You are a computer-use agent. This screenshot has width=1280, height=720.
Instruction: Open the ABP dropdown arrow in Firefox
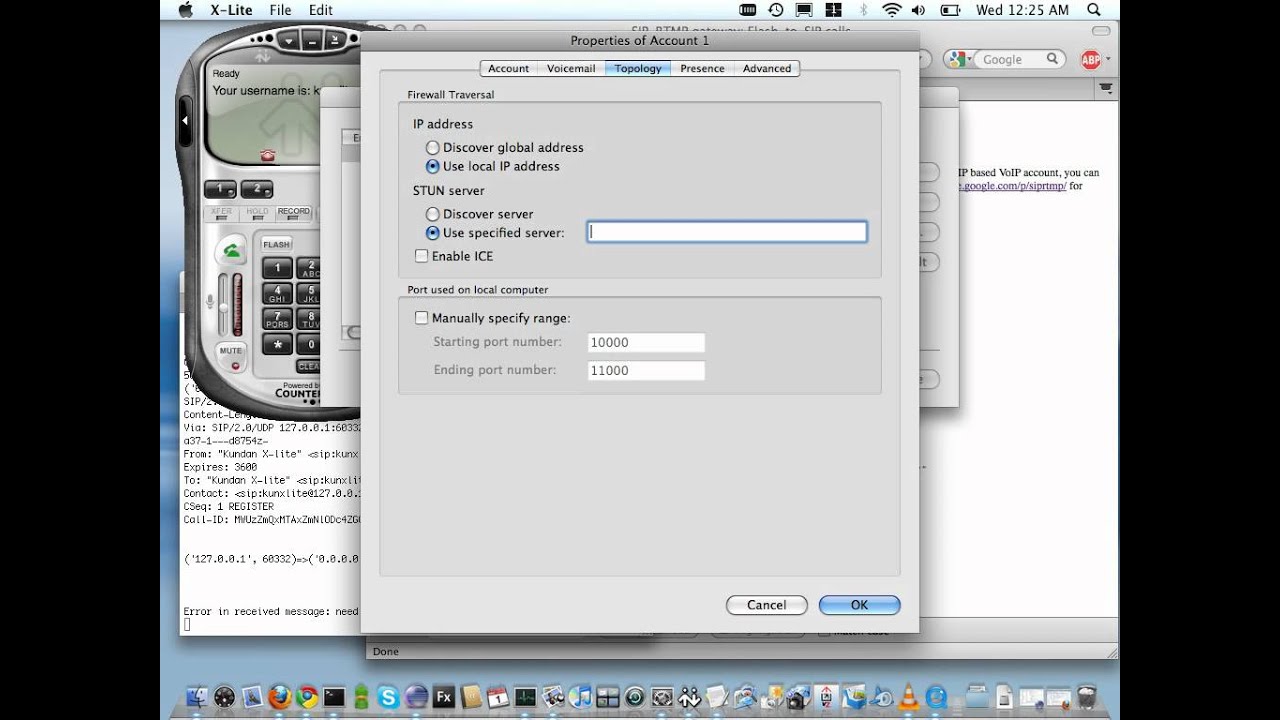(x=1108, y=60)
